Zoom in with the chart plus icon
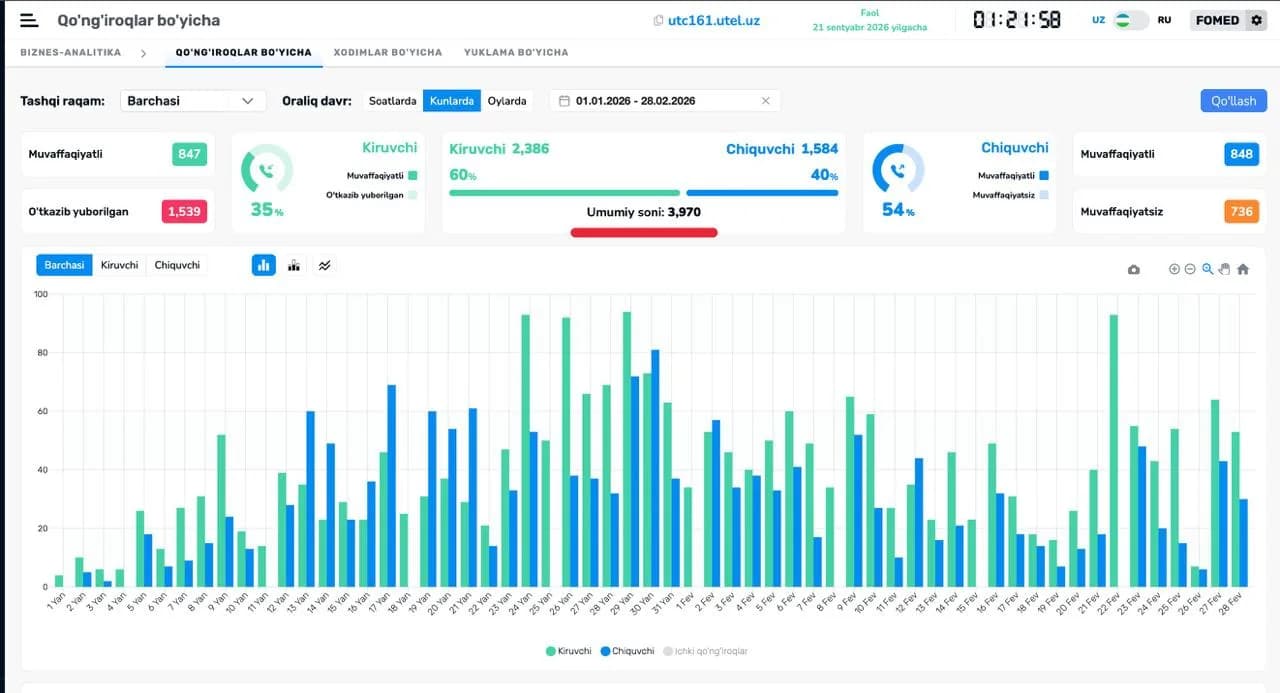This screenshot has height=693, width=1280. (1175, 269)
